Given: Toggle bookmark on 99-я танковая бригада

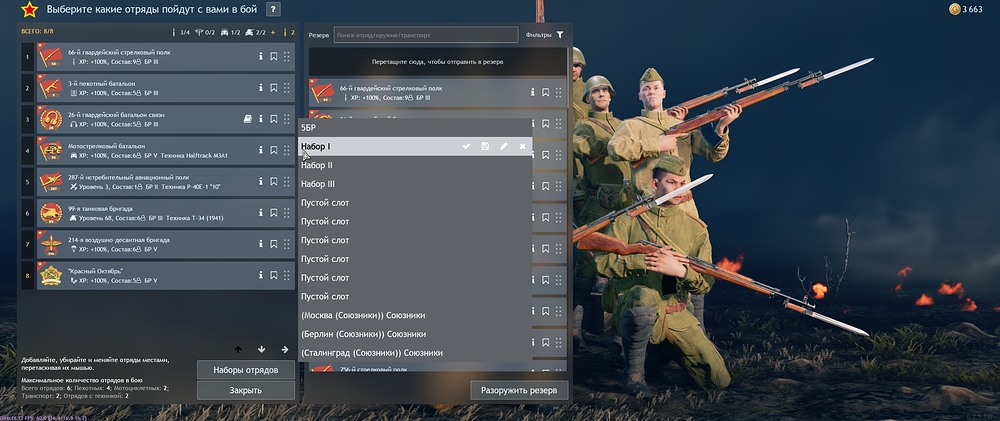Looking at the screenshot, I should (x=274, y=213).
